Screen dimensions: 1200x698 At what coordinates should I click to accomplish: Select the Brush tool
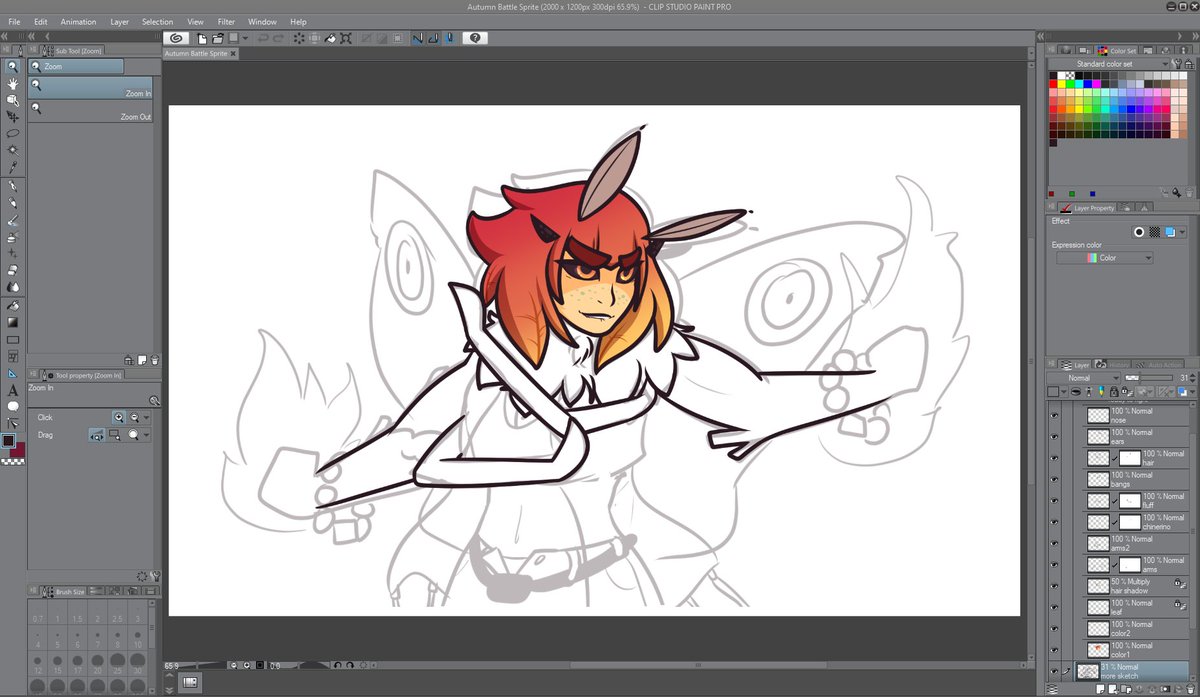pos(13,220)
